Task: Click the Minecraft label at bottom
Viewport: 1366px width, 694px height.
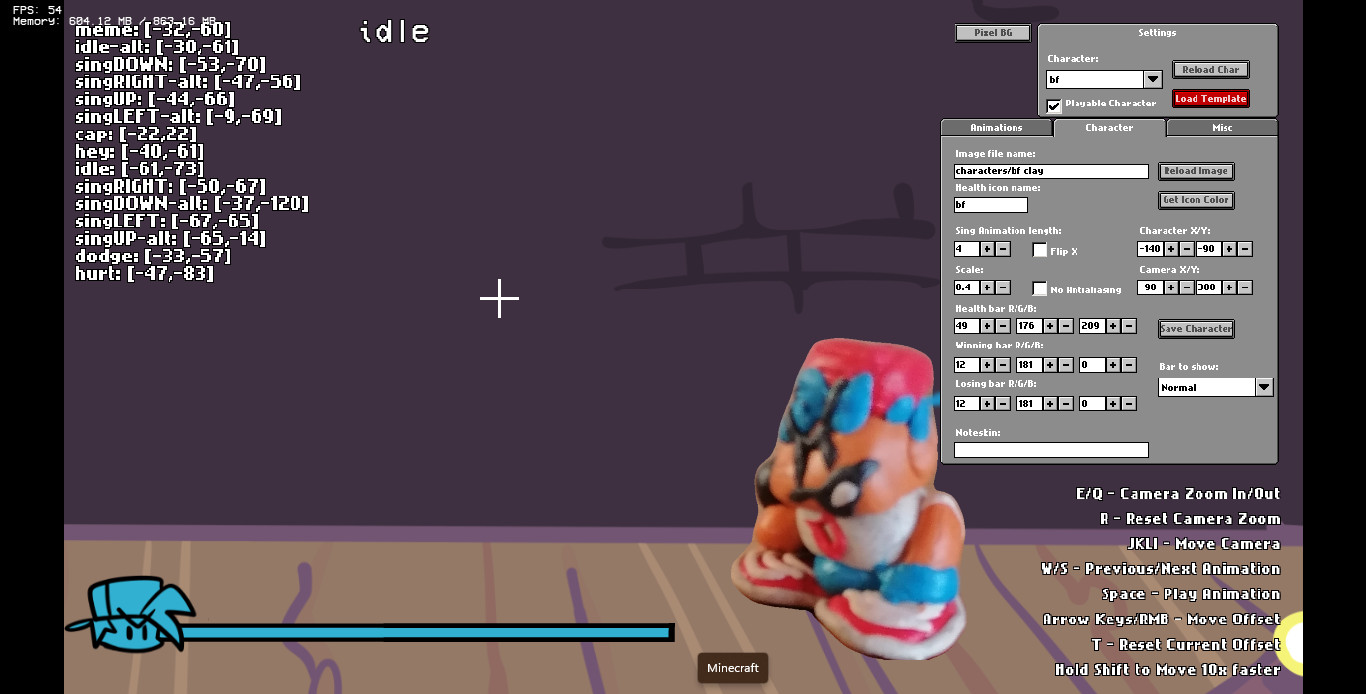Action: (733, 668)
